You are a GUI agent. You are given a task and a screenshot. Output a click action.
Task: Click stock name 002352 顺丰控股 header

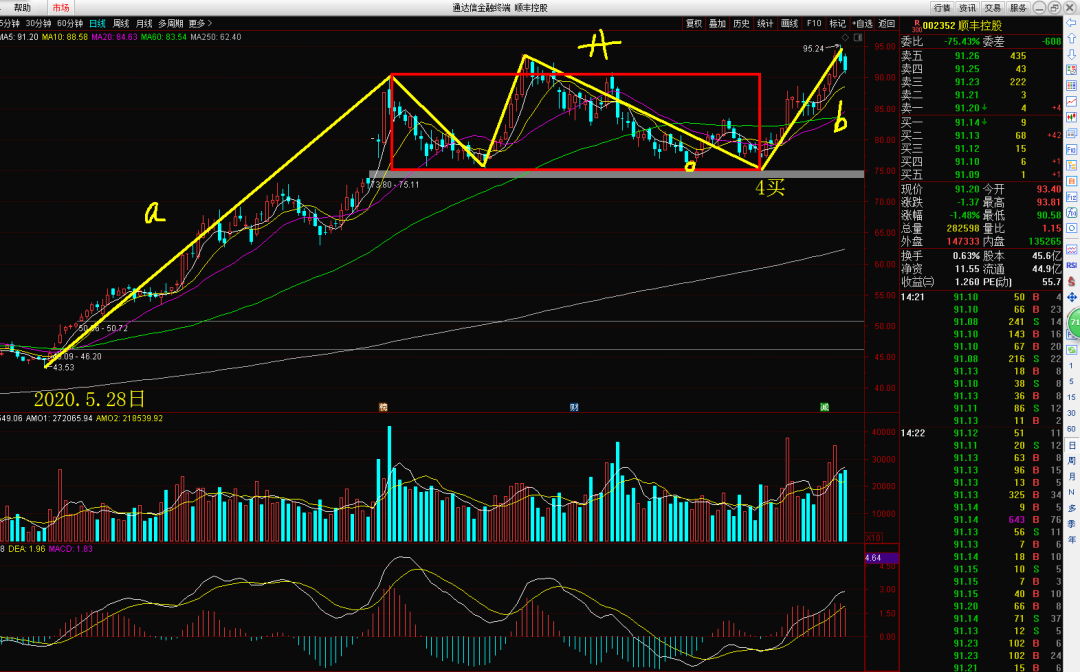962,25
